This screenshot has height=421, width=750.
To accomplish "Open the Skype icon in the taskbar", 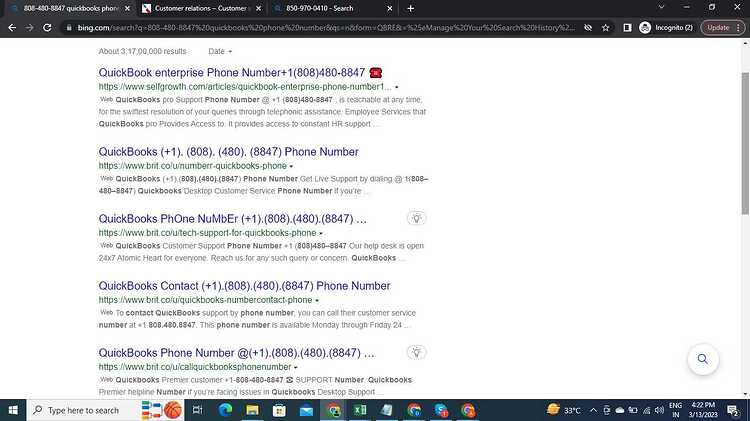I will click(441, 410).
